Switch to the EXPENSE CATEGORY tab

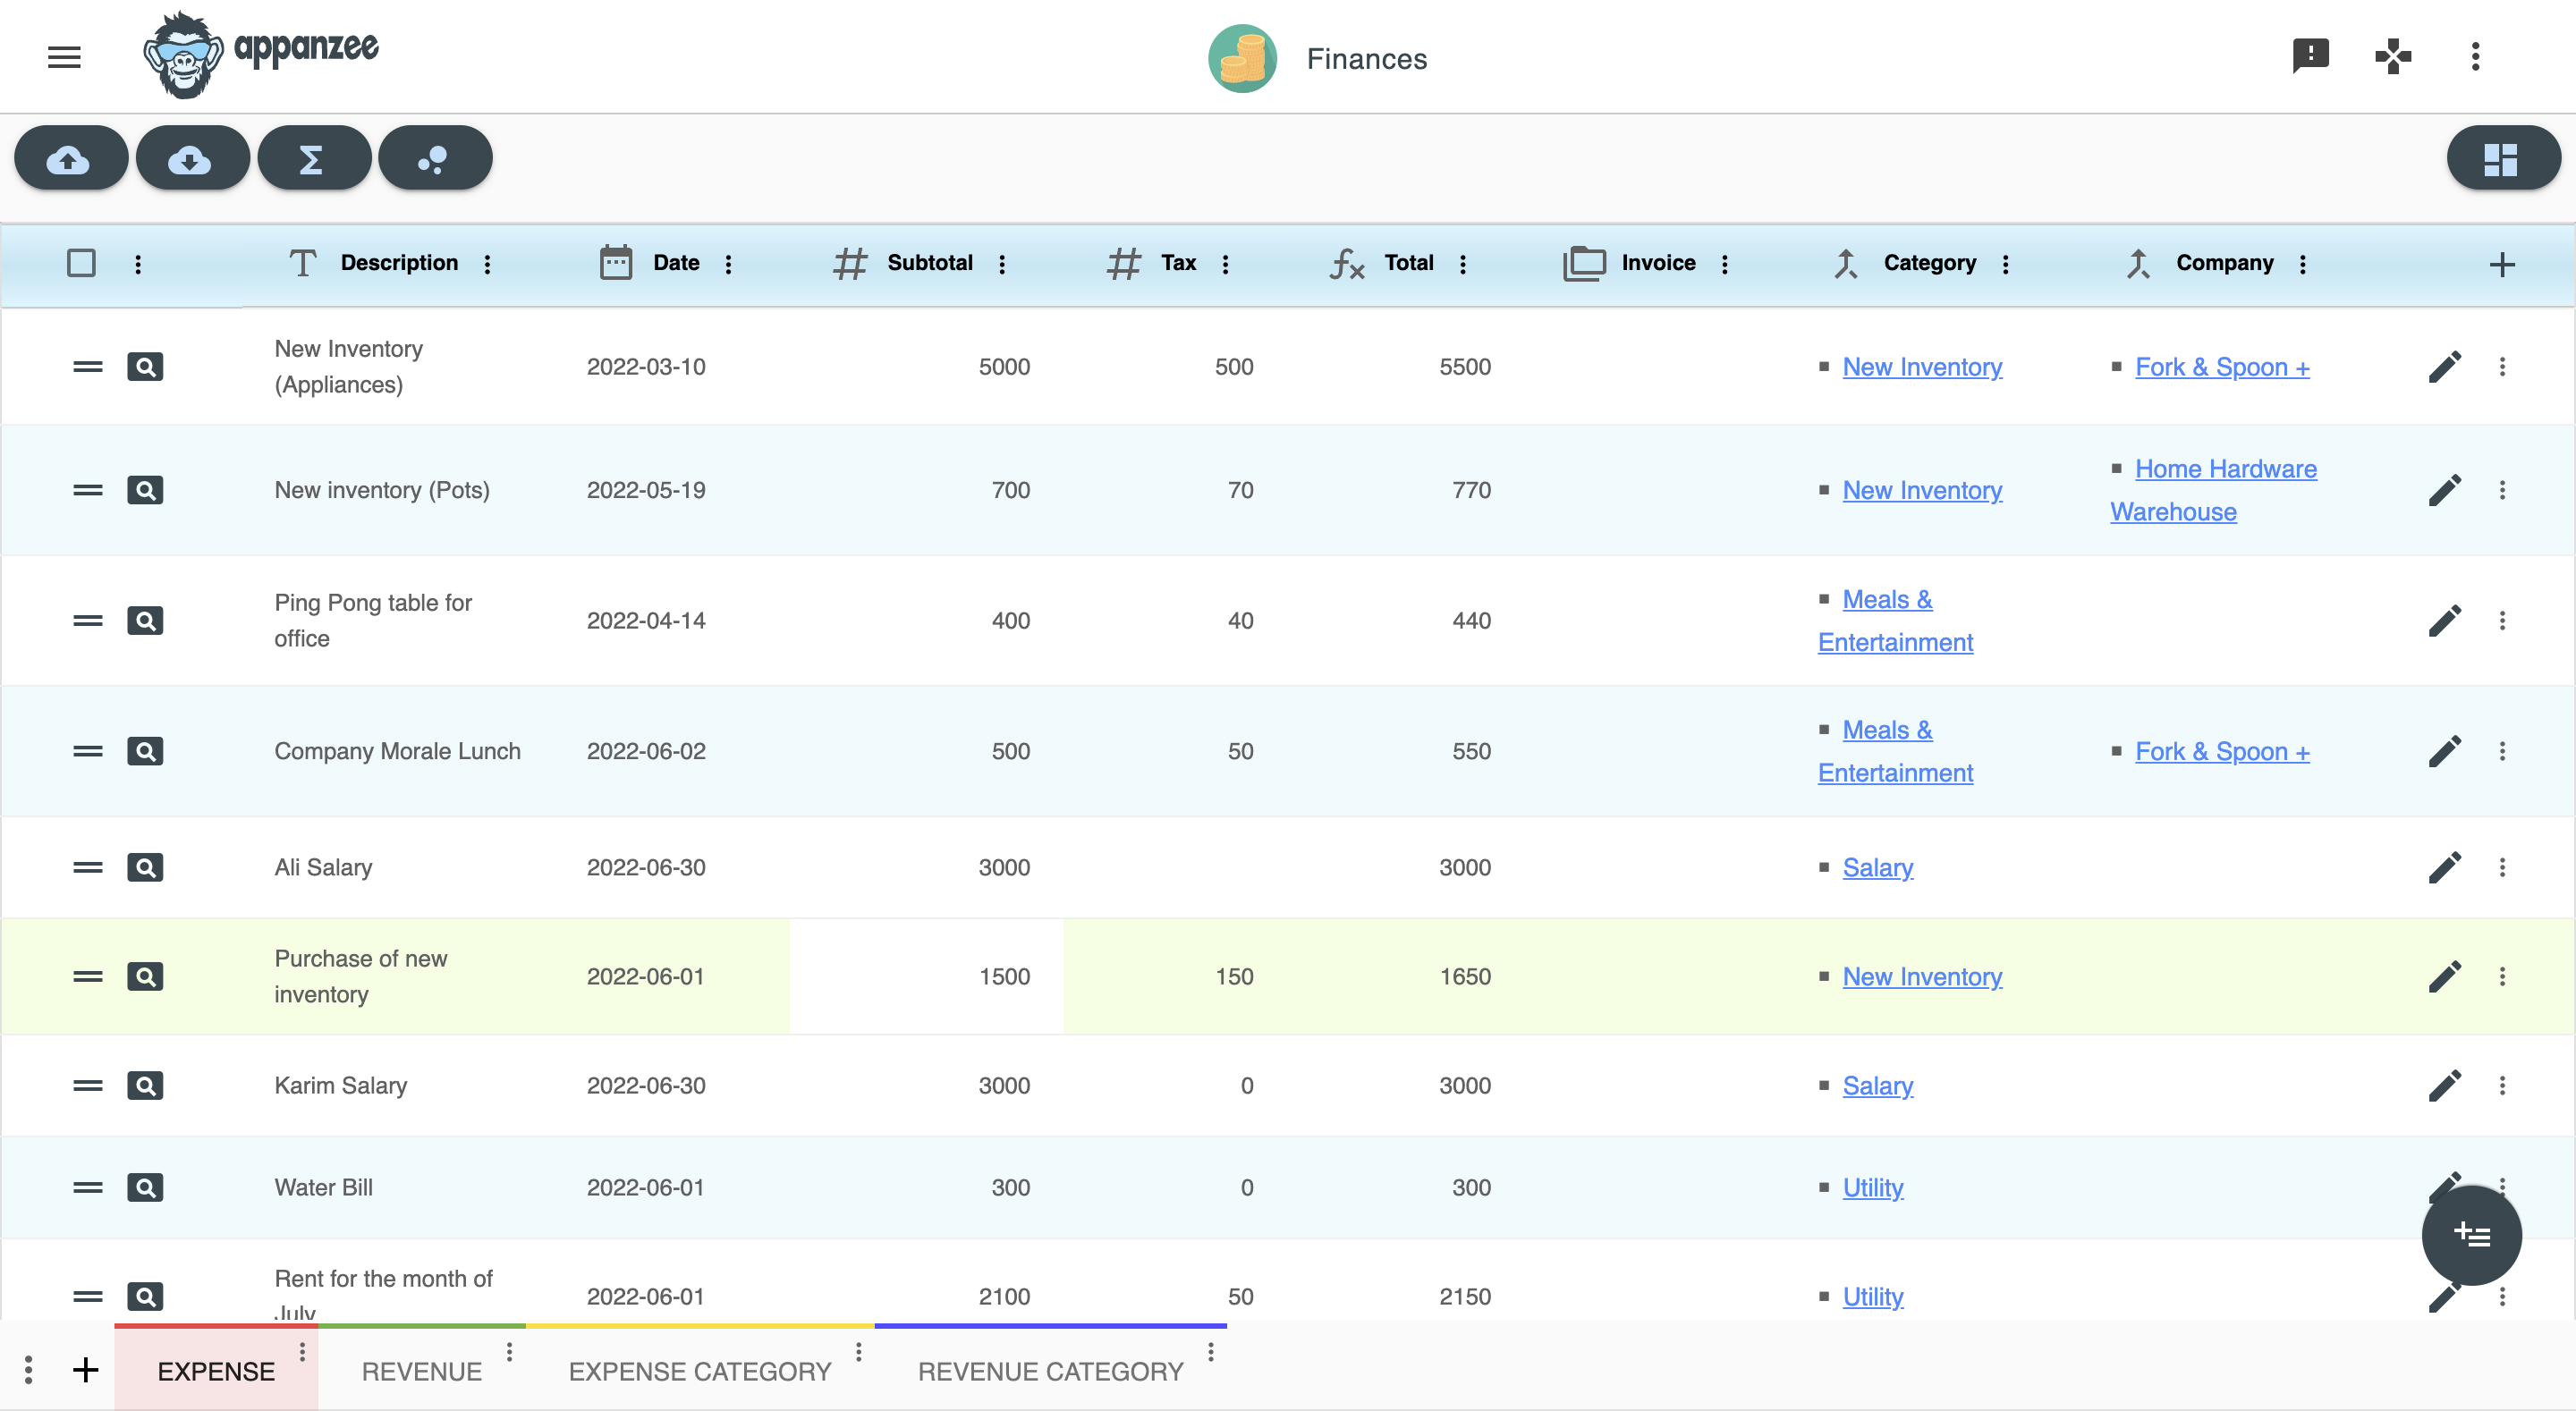pyautogui.click(x=699, y=1371)
